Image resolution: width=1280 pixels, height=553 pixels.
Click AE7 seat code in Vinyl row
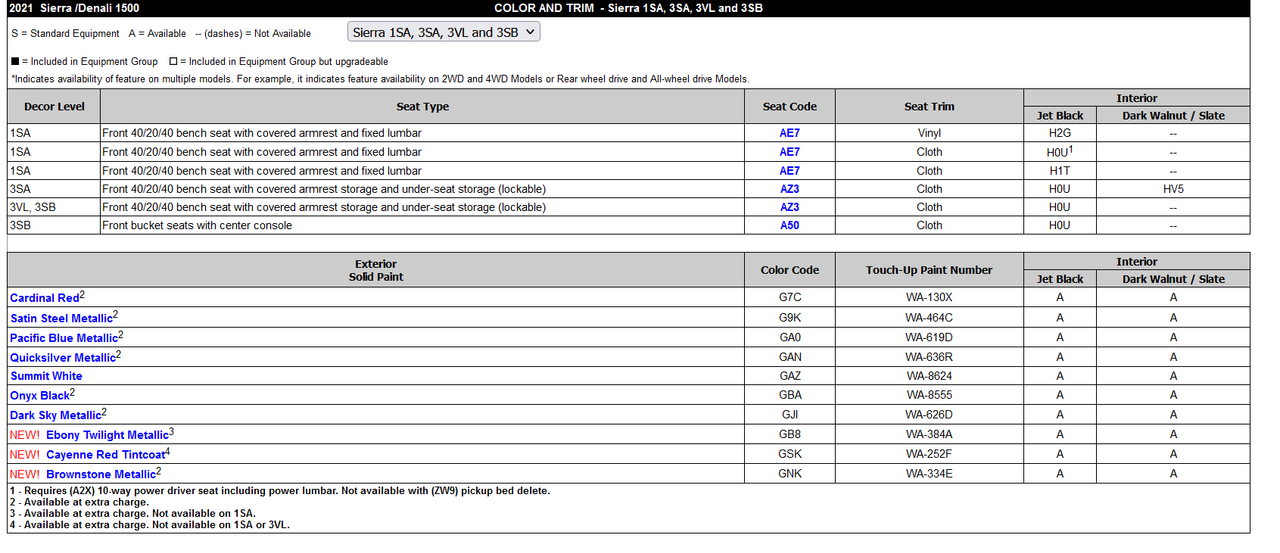(790, 133)
